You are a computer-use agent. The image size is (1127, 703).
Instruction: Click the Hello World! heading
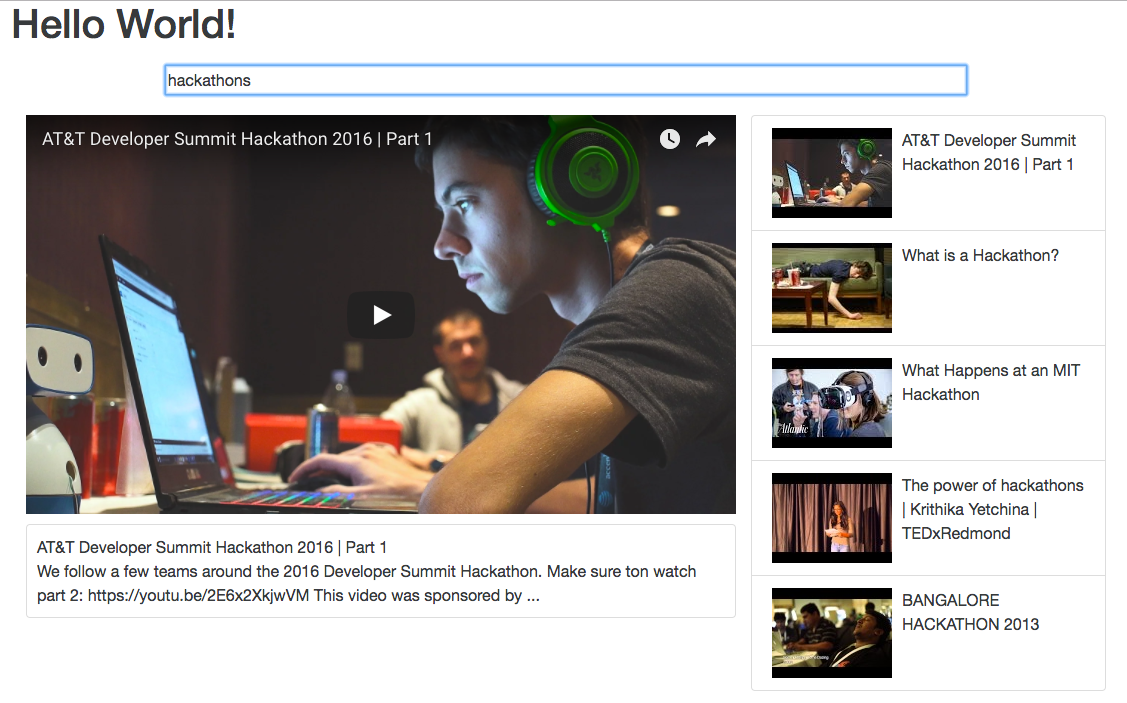pyautogui.click(x=124, y=24)
